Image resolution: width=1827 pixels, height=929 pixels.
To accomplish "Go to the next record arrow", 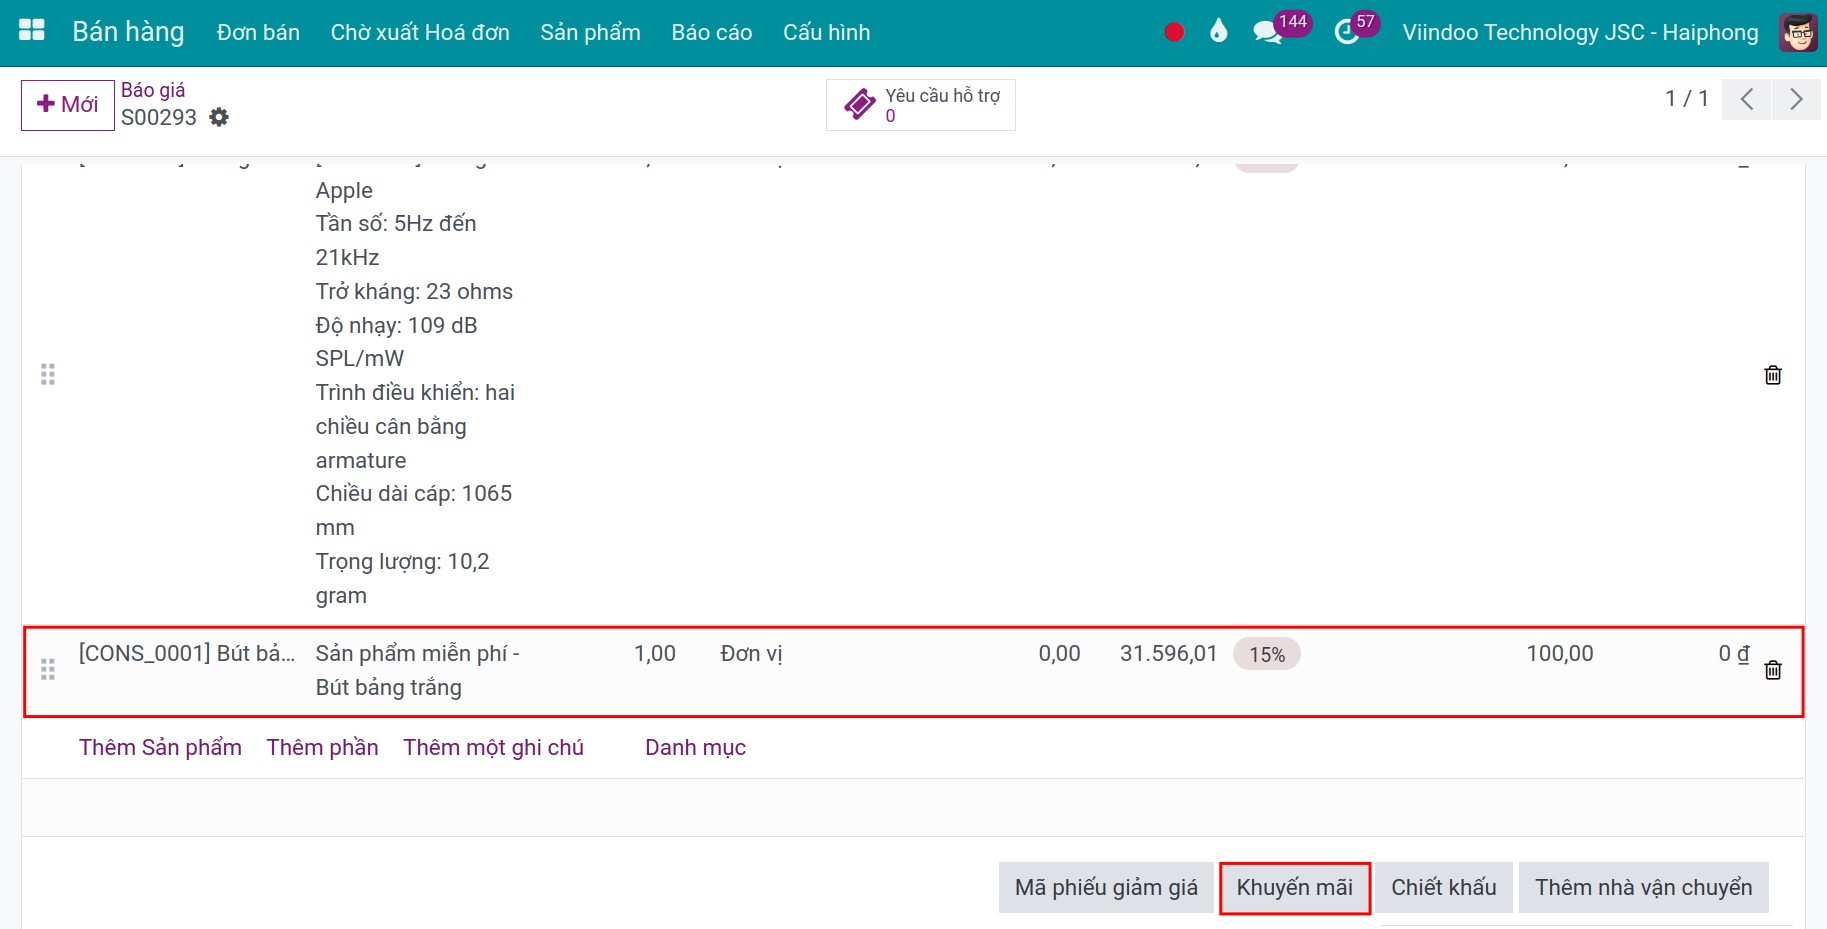I will pos(1796,99).
